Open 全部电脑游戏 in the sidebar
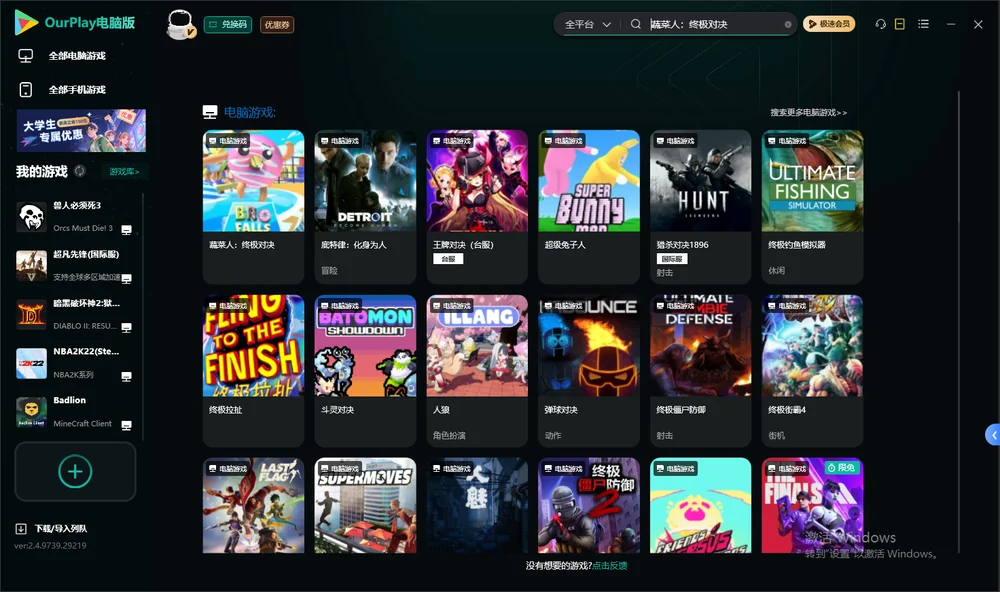The height and width of the screenshot is (592, 1000). [62, 56]
